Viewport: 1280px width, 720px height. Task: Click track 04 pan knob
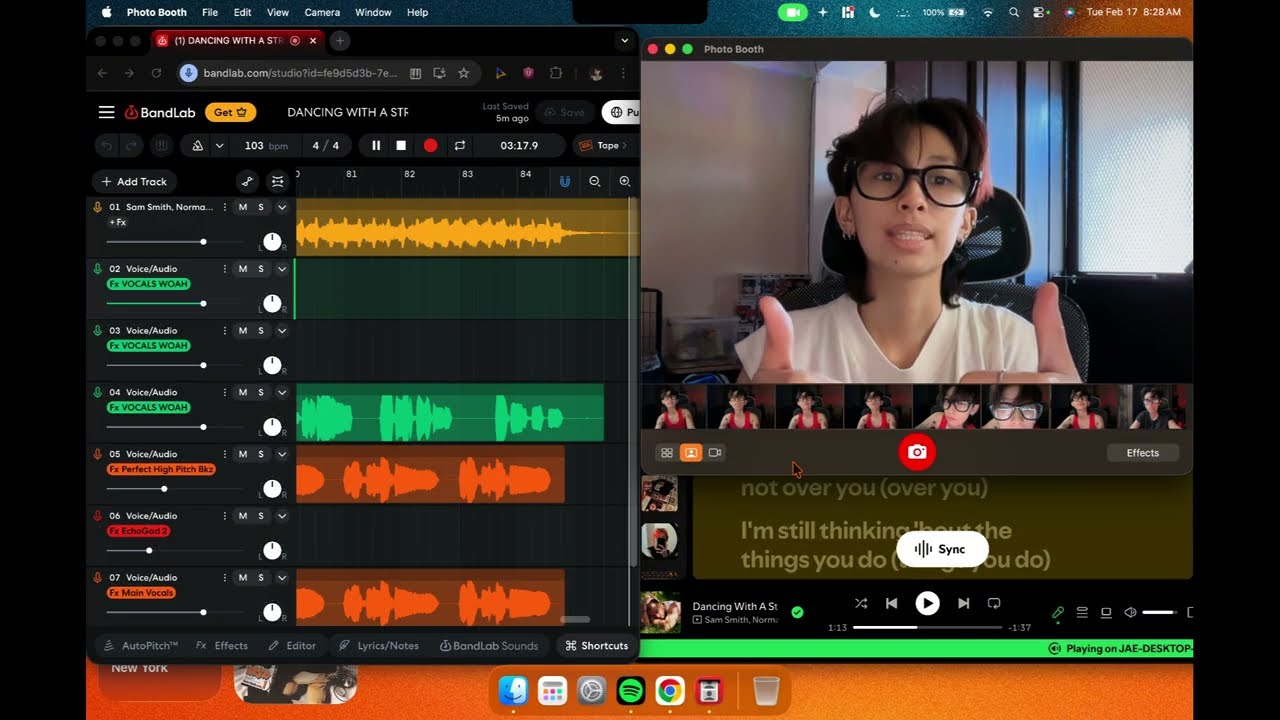pyautogui.click(x=272, y=427)
